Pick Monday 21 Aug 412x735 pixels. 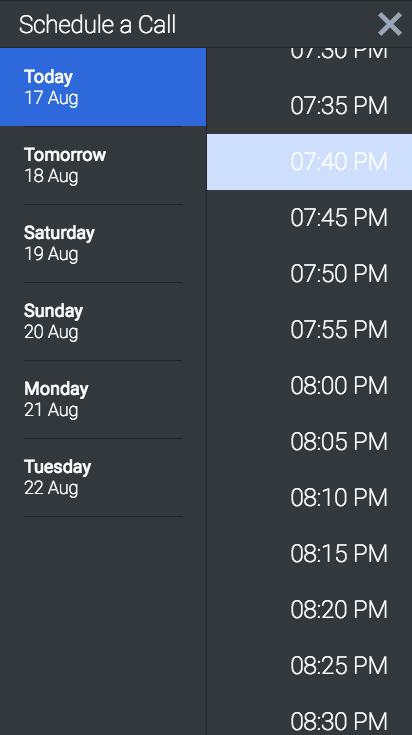(x=103, y=399)
